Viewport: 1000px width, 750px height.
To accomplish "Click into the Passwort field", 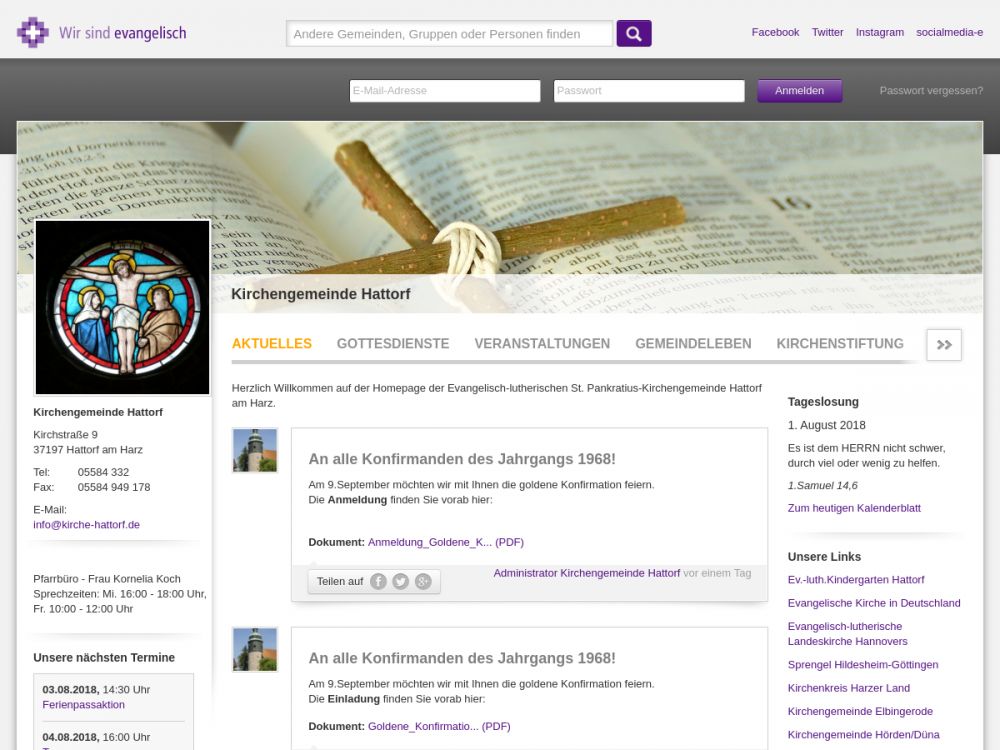I will 649,91.
